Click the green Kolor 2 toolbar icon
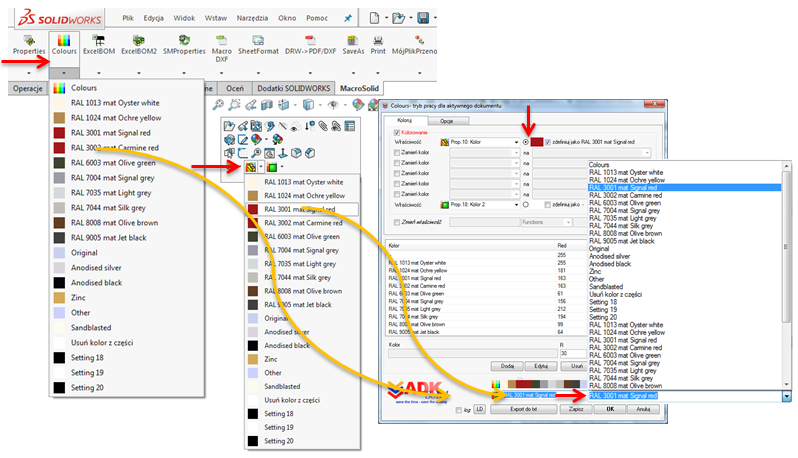The width and height of the screenshot is (798, 458). (x=272, y=167)
